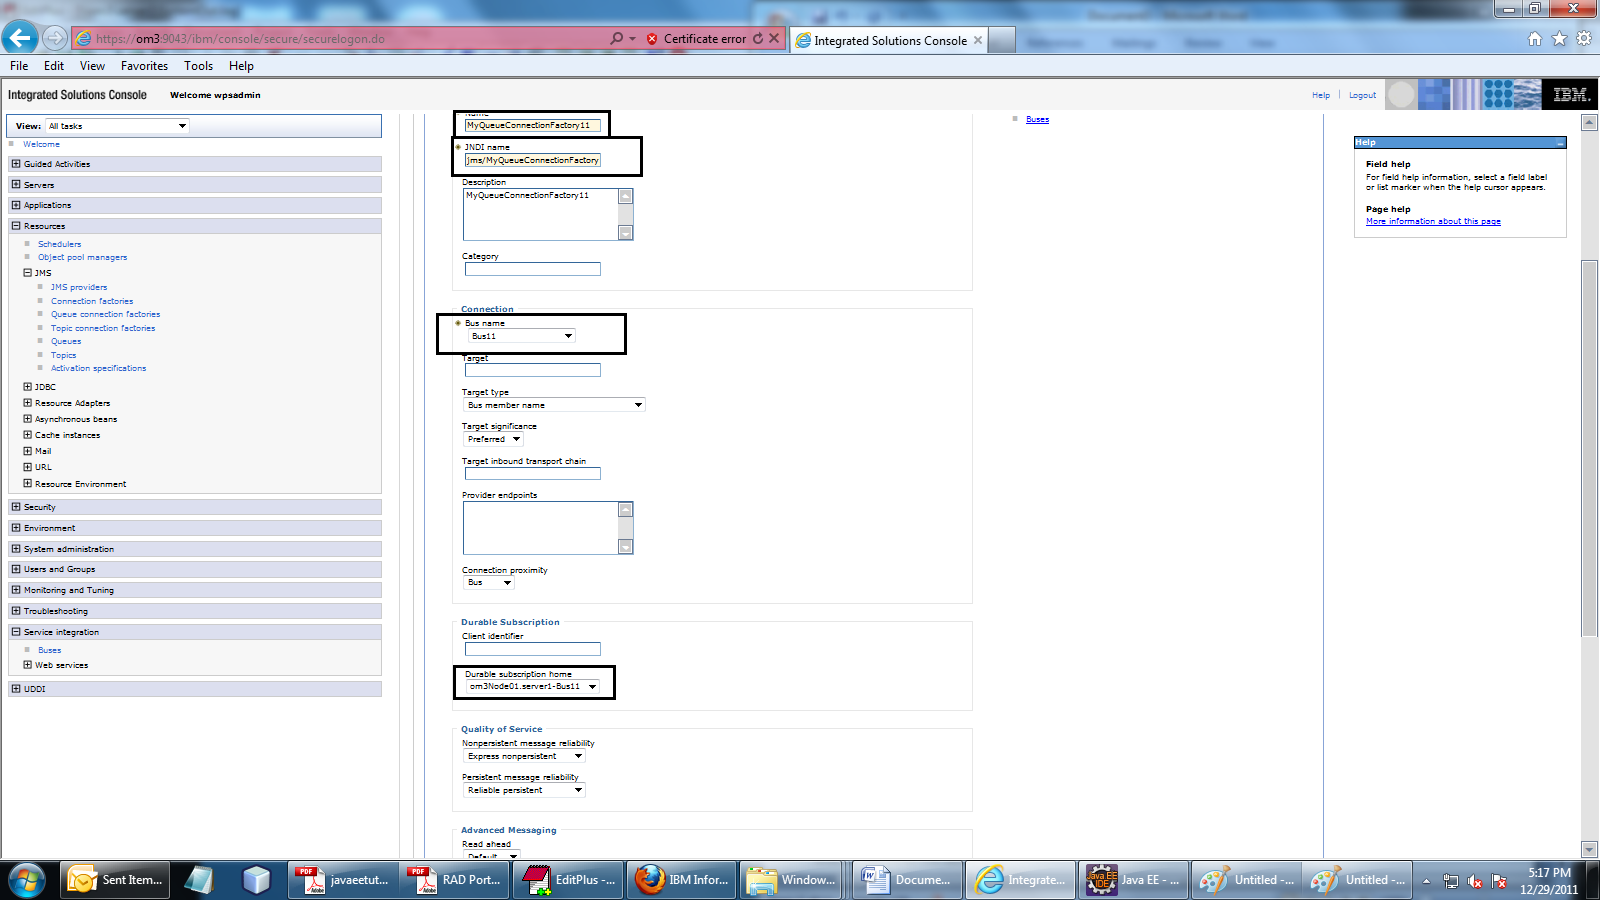Open the Edit menu
Viewport: 1600px width, 900px height.
tap(54, 66)
